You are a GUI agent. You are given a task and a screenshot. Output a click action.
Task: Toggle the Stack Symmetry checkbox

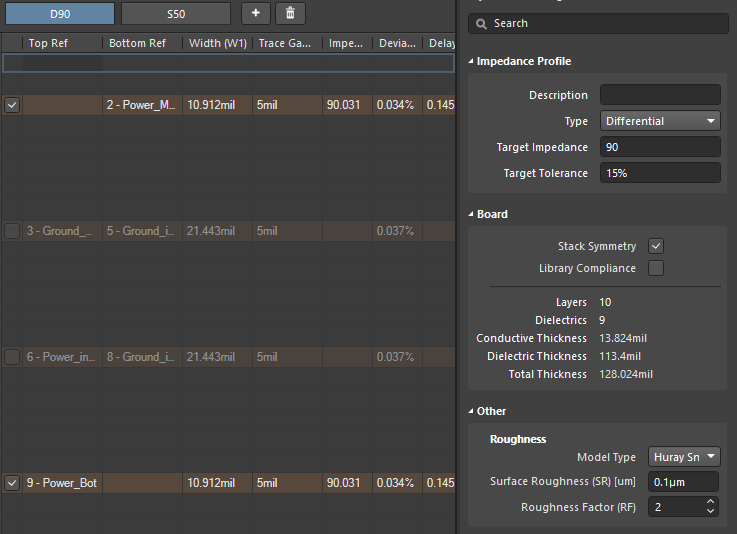pos(656,246)
